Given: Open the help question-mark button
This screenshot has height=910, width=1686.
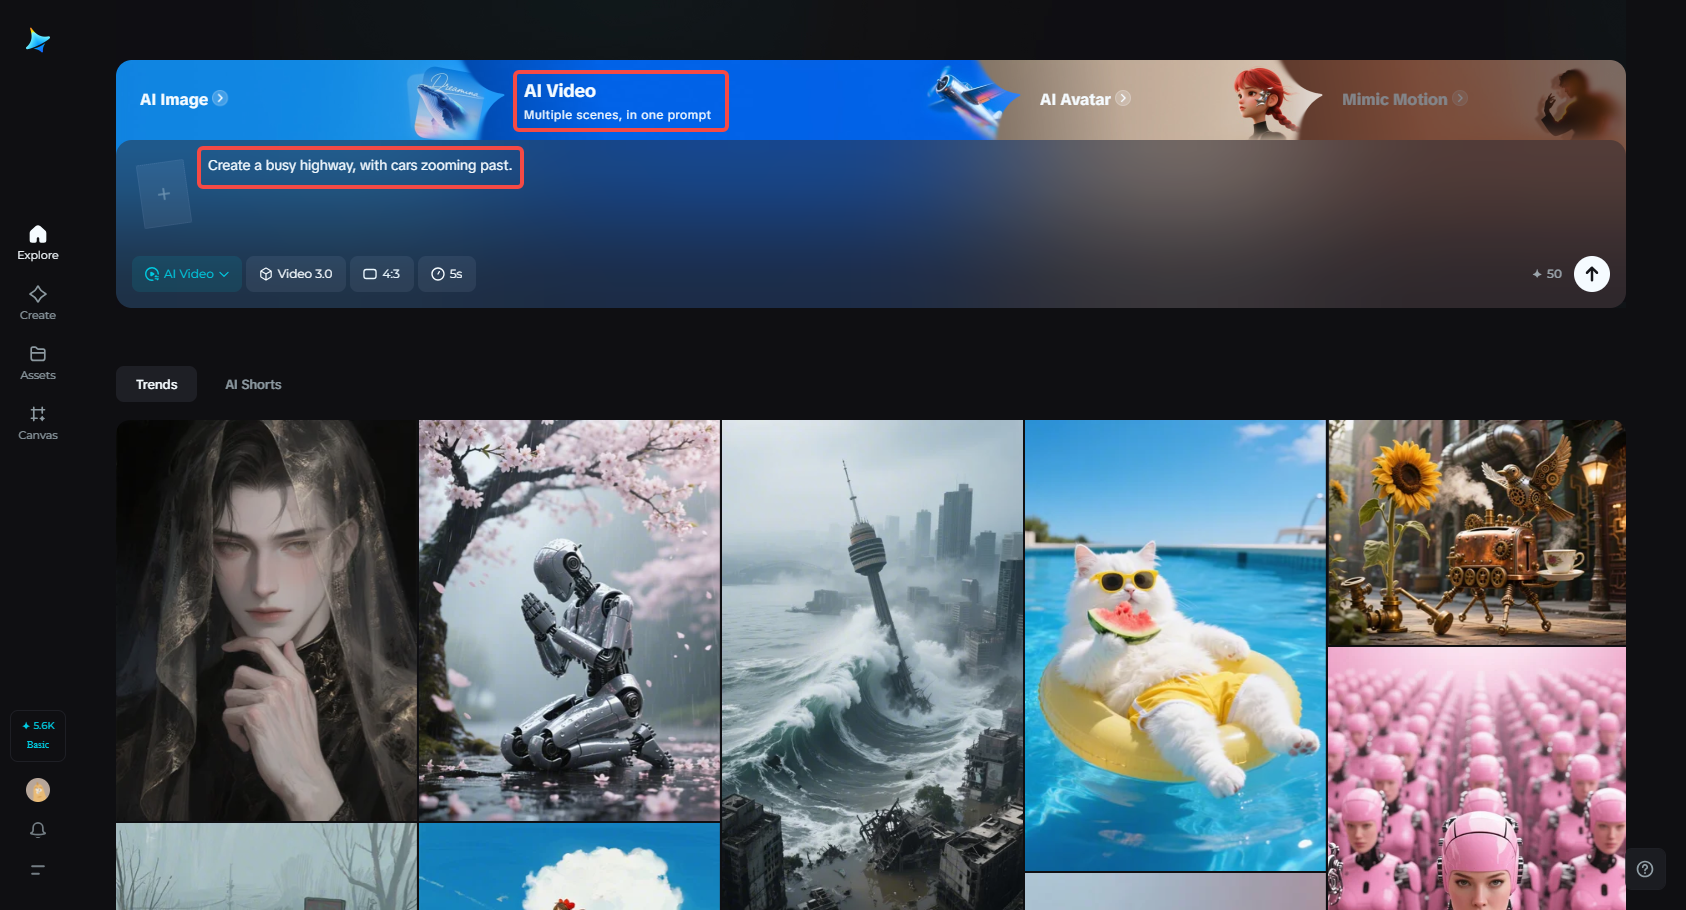Looking at the screenshot, I should click(1645, 869).
